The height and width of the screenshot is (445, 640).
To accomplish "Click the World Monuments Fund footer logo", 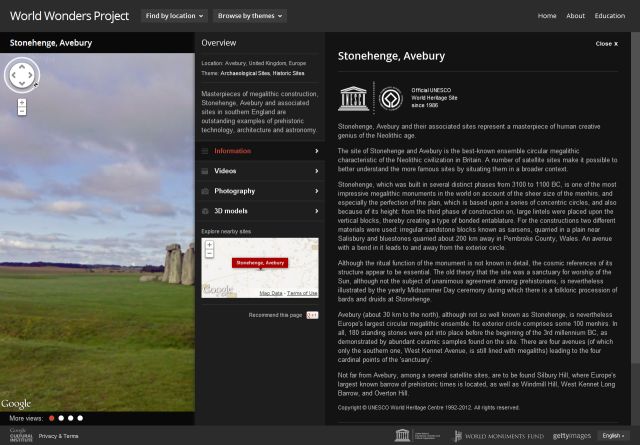I will pos(499,436).
